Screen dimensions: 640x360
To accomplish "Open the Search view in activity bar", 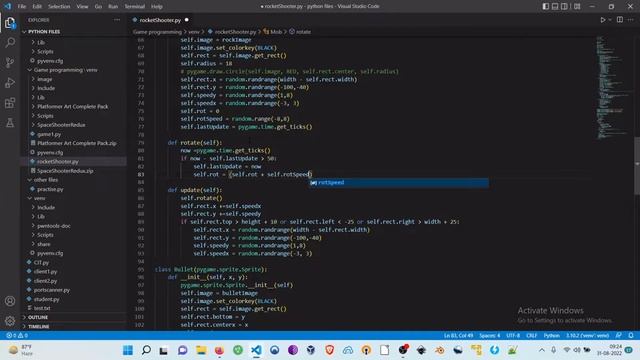I will (x=10, y=42).
